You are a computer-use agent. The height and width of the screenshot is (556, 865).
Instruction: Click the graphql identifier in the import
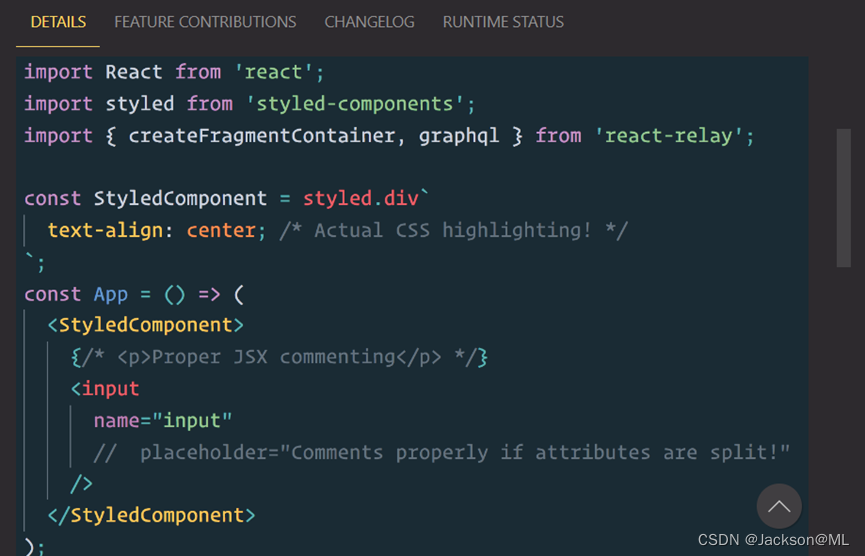point(459,135)
